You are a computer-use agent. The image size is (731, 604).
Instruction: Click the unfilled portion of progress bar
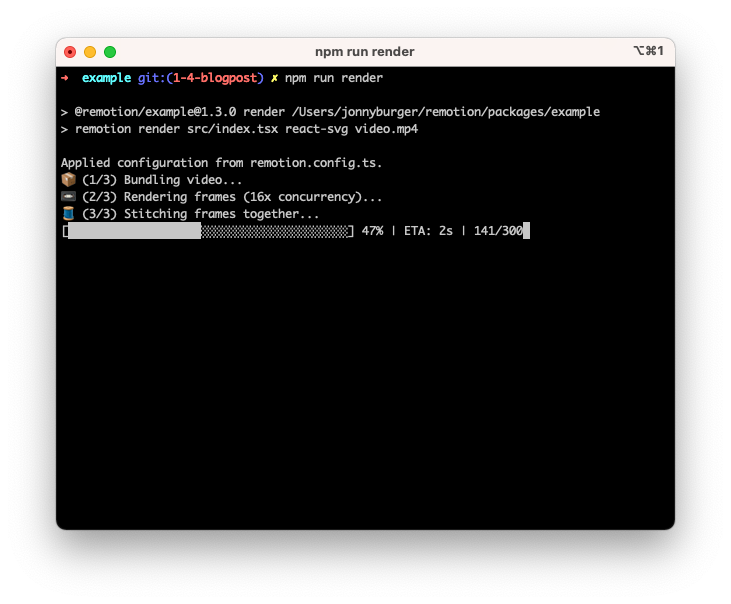click(x=274, y=231)
